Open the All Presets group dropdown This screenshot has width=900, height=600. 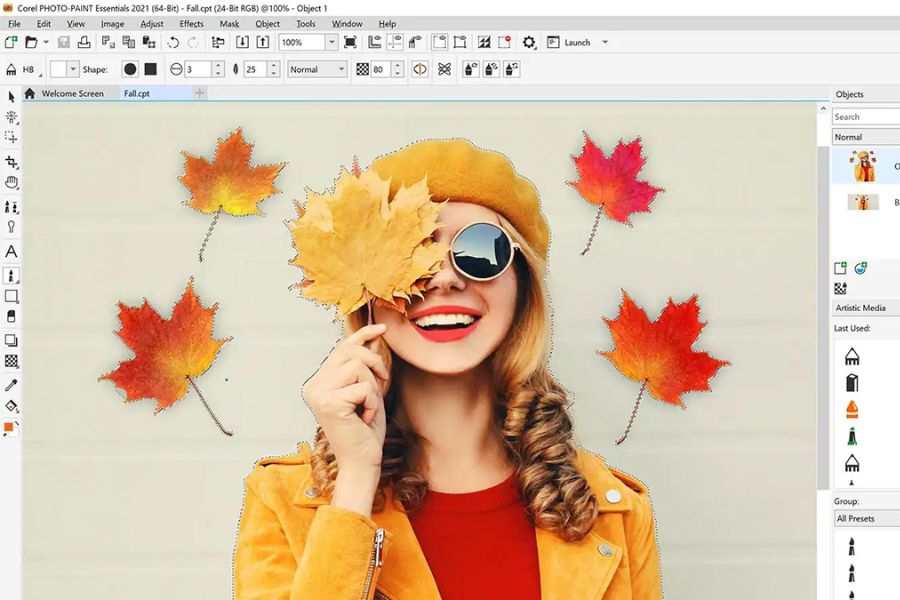(x=867, y=518)
